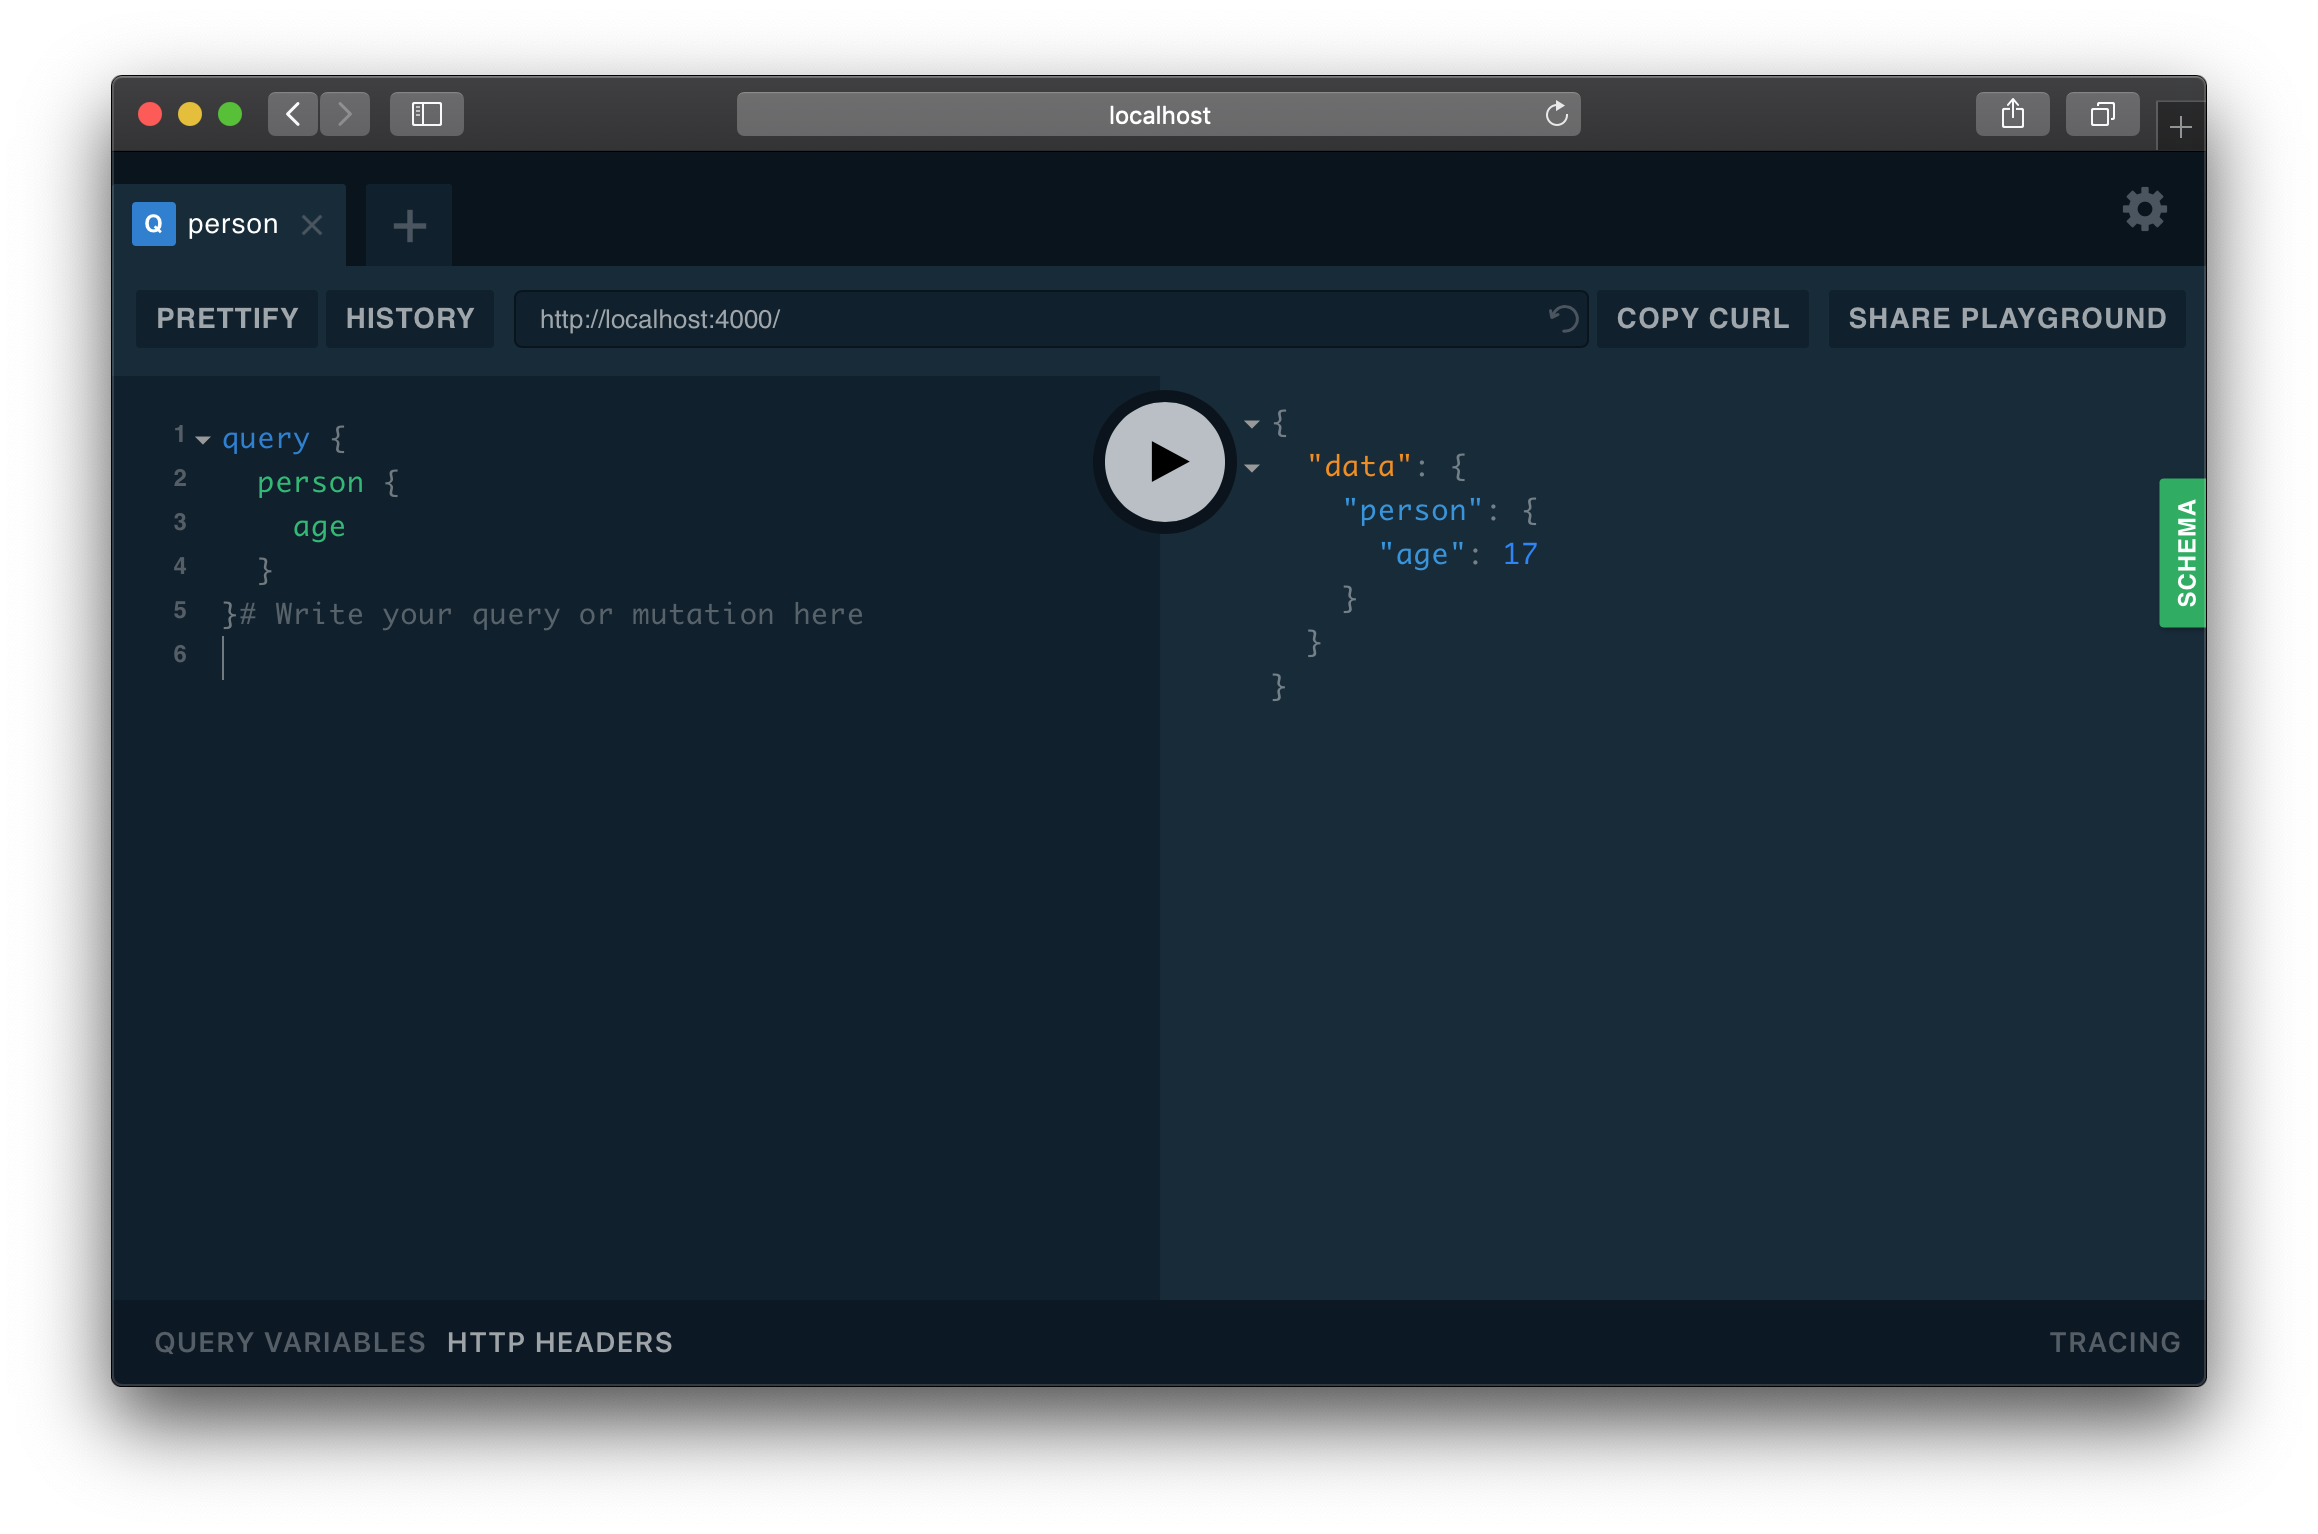Toggle Safari sidebar
Viewport: 2318px width, 1534px height.
coord(427,114)
